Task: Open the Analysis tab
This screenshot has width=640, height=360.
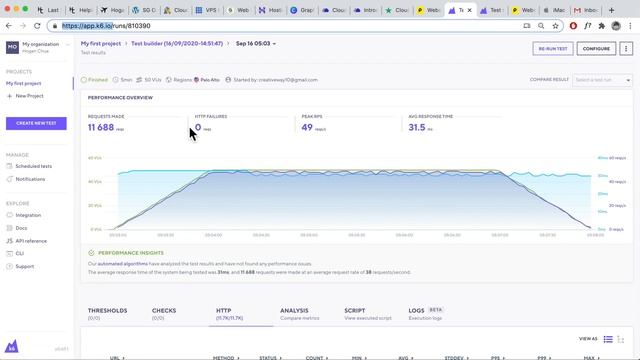Action: 300,313
